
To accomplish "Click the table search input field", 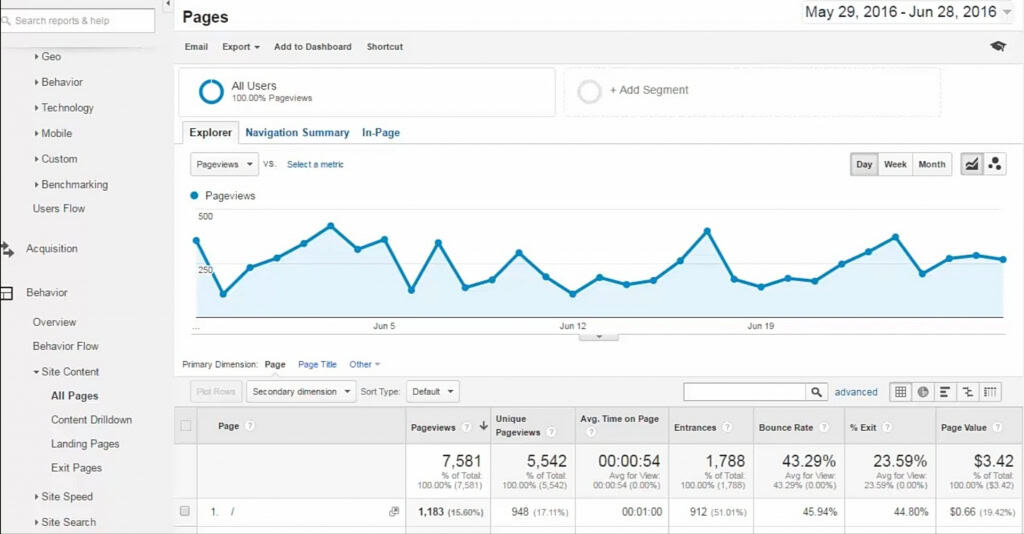I will pyautogui.click(x=745, y=392).
